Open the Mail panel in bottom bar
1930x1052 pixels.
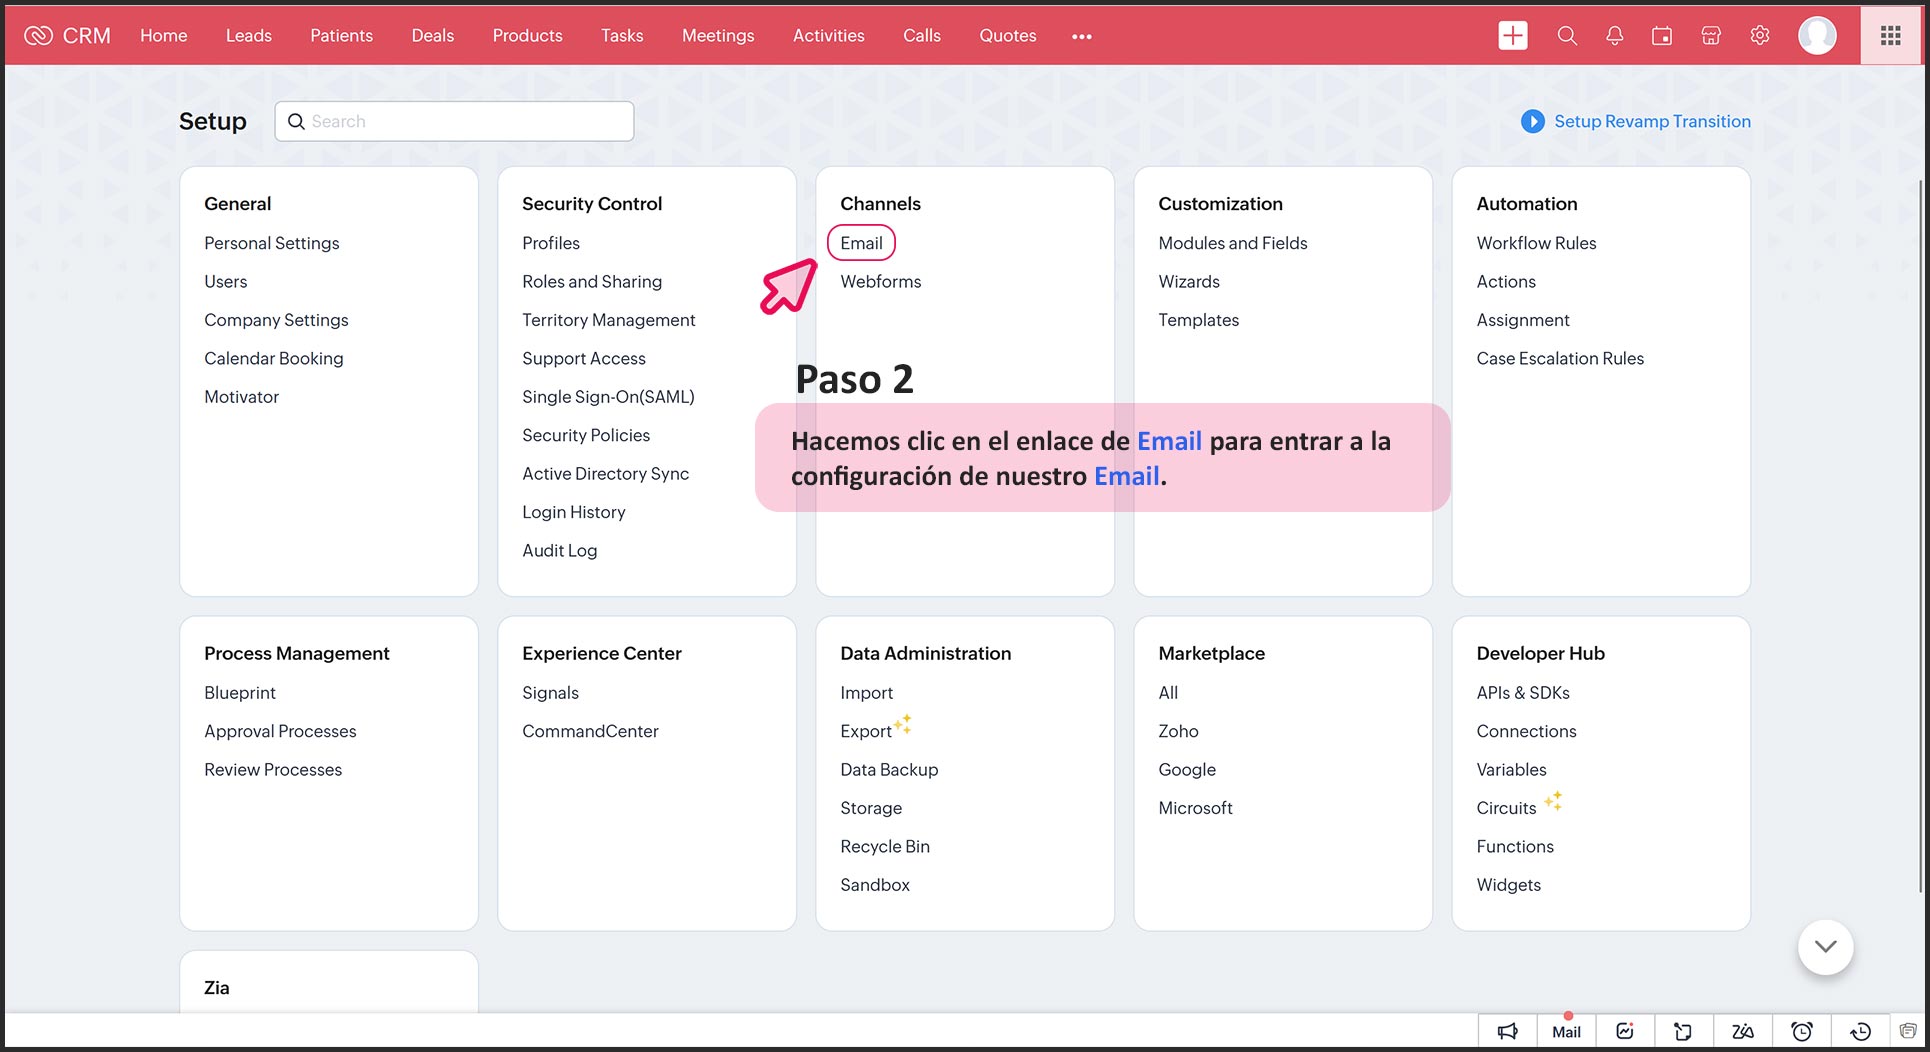pyautogui.click(x=1566, y=1031)
